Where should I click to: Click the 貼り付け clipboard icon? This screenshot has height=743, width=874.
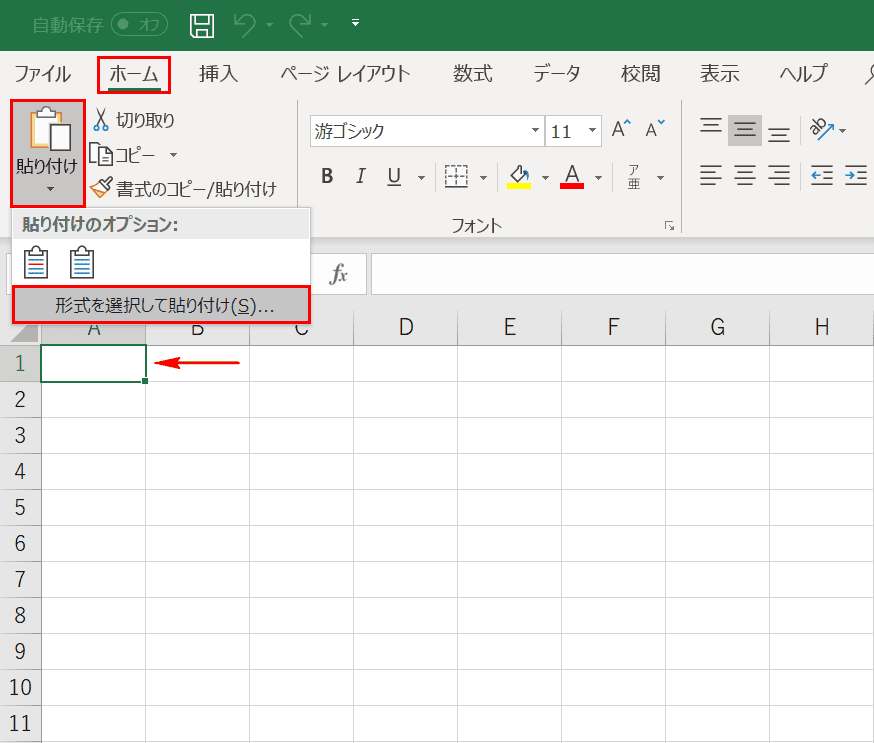(50, 129)
